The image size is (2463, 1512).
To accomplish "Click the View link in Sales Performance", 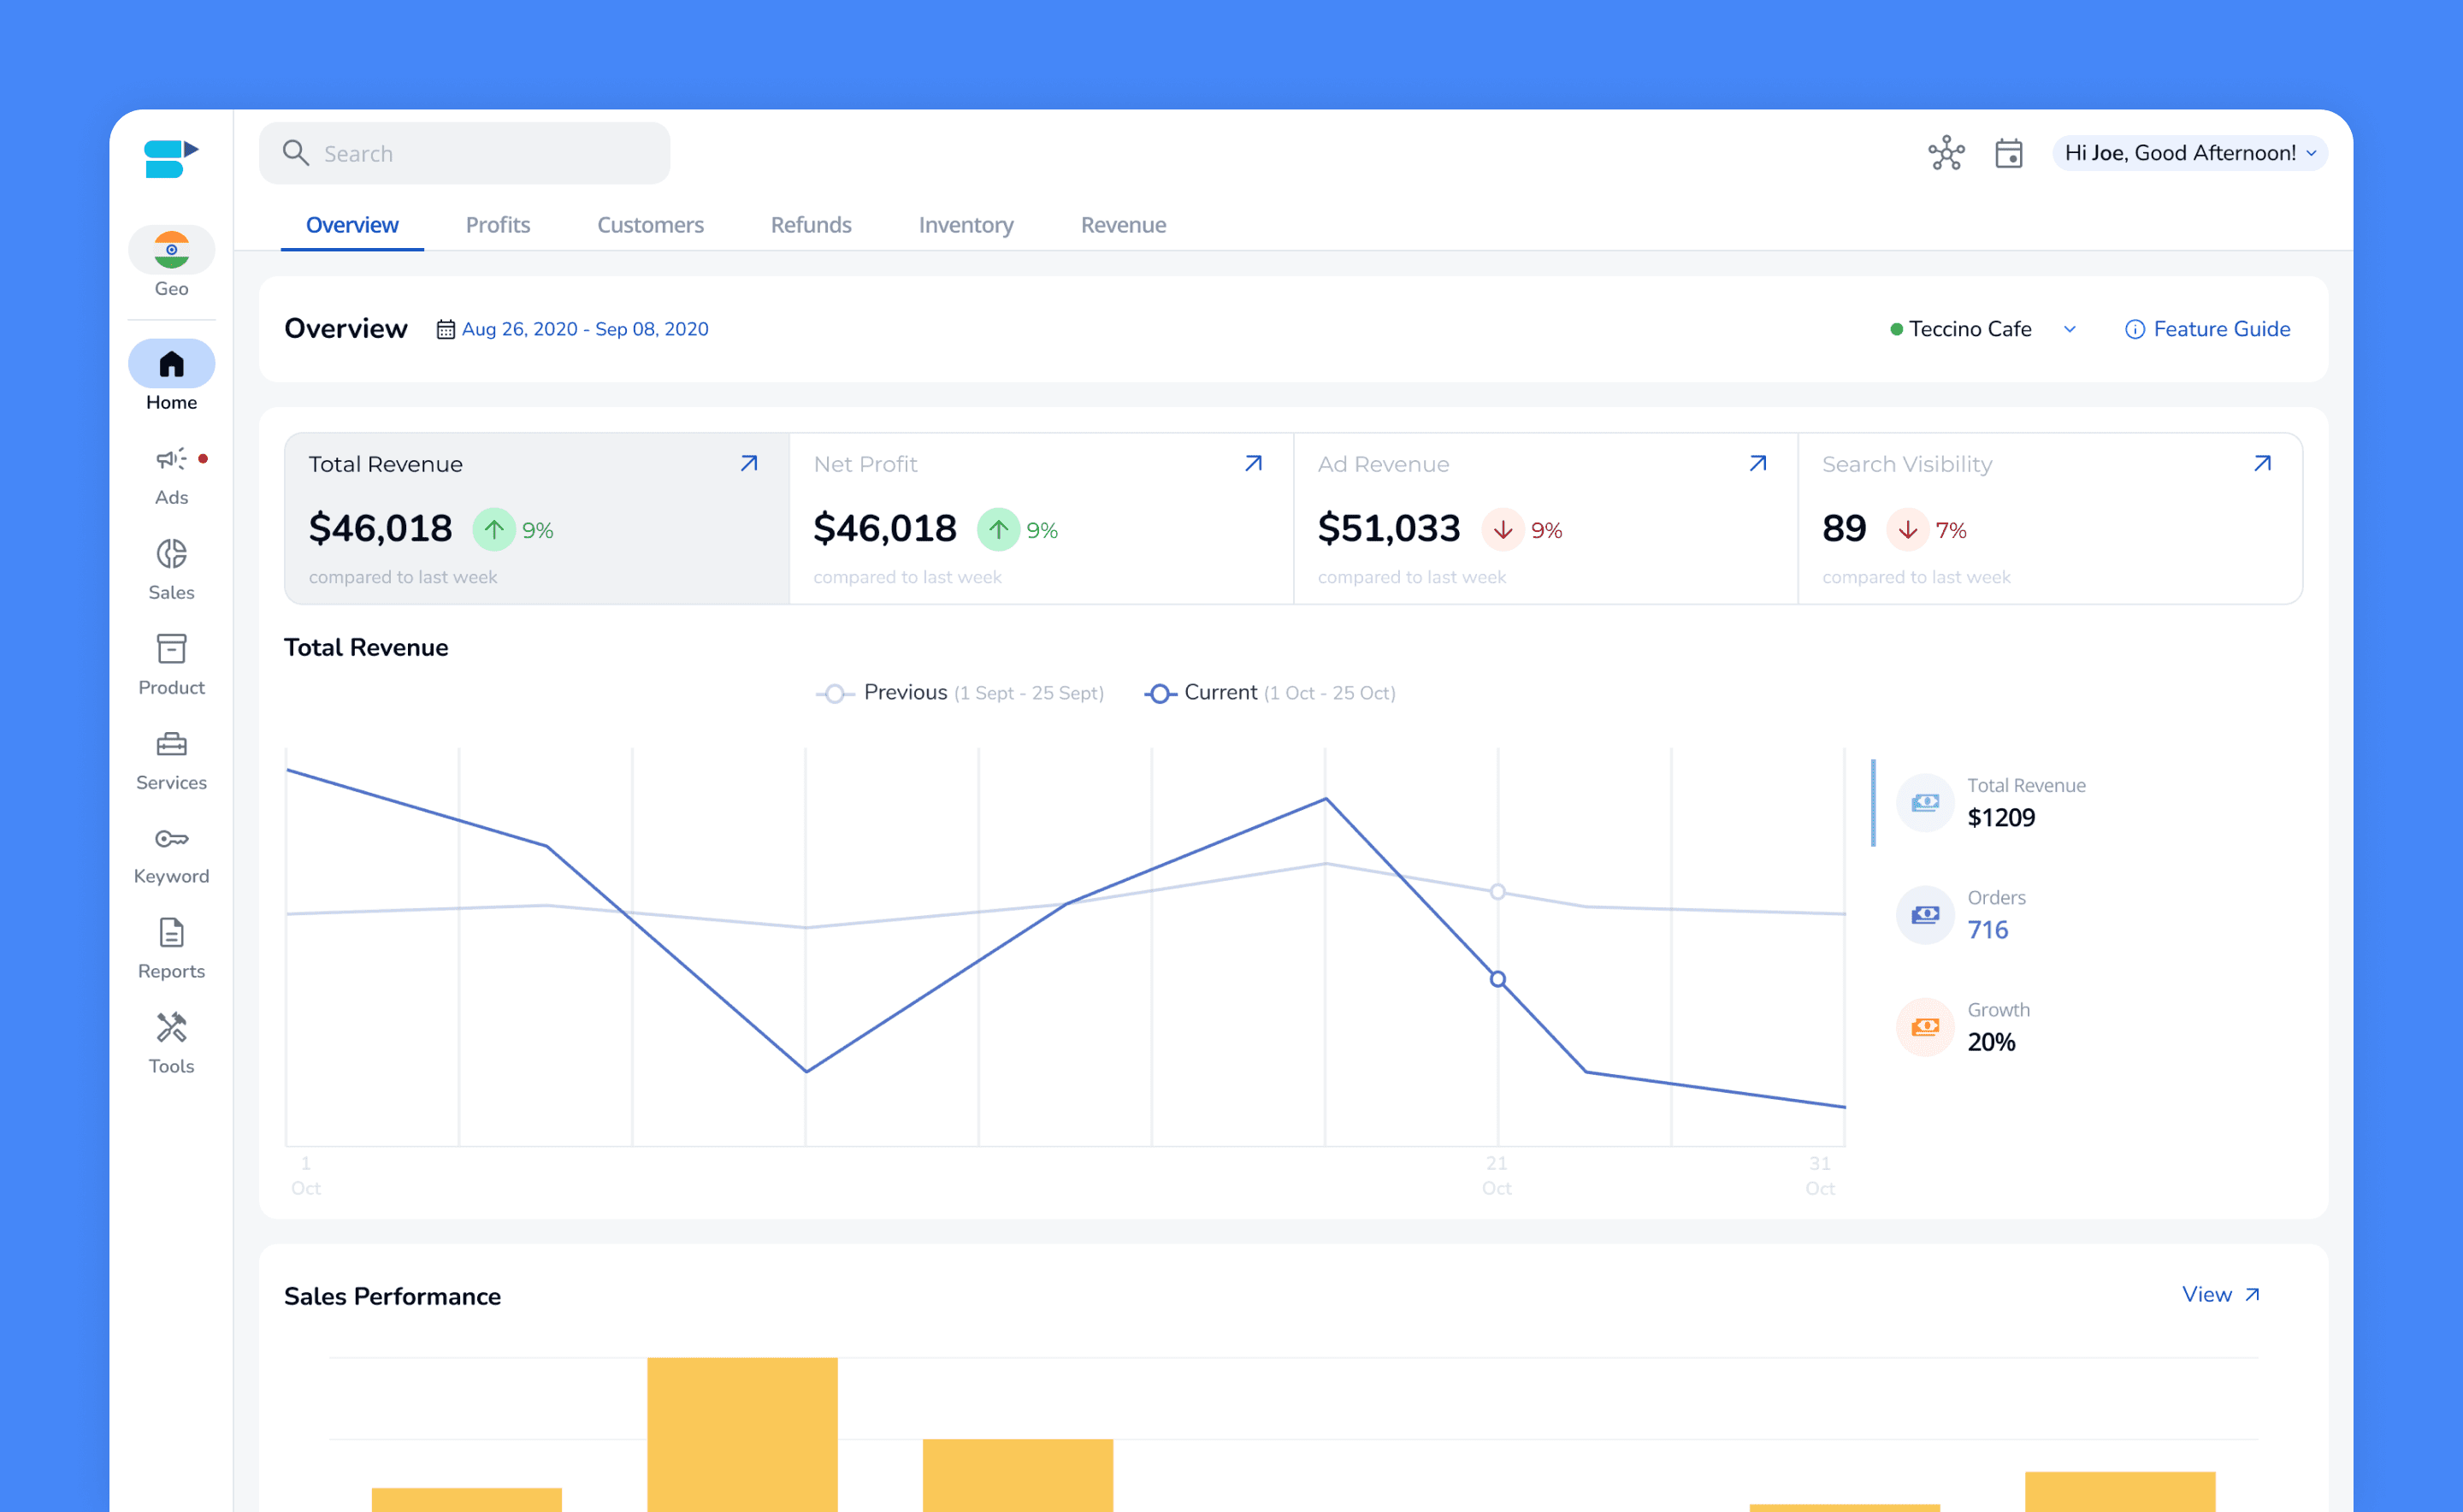I will (x=2219, y=1294).
